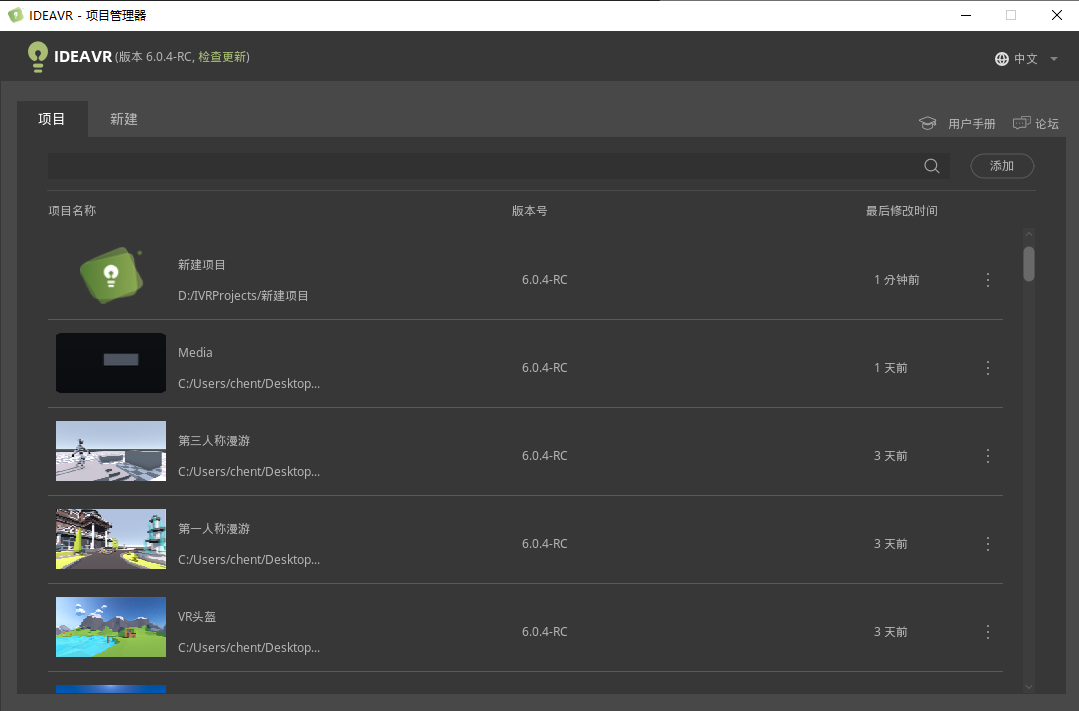Image resolution: width=1079 pixels, height=711 pixels.
Task: Open the 用户手册 link
Action: [972, 124]
